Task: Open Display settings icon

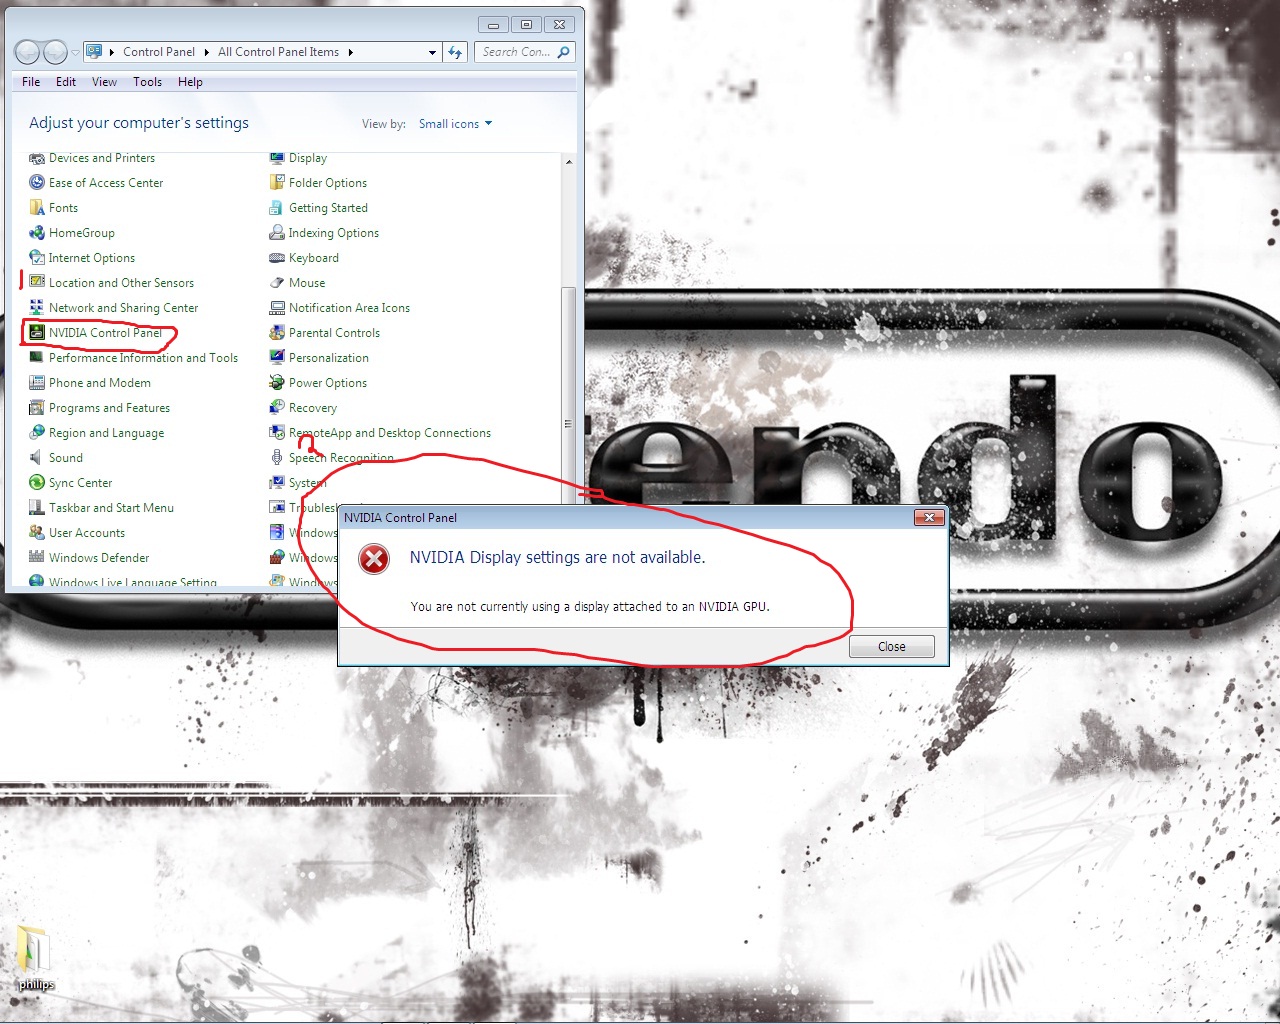Action: tap(277, 158)
